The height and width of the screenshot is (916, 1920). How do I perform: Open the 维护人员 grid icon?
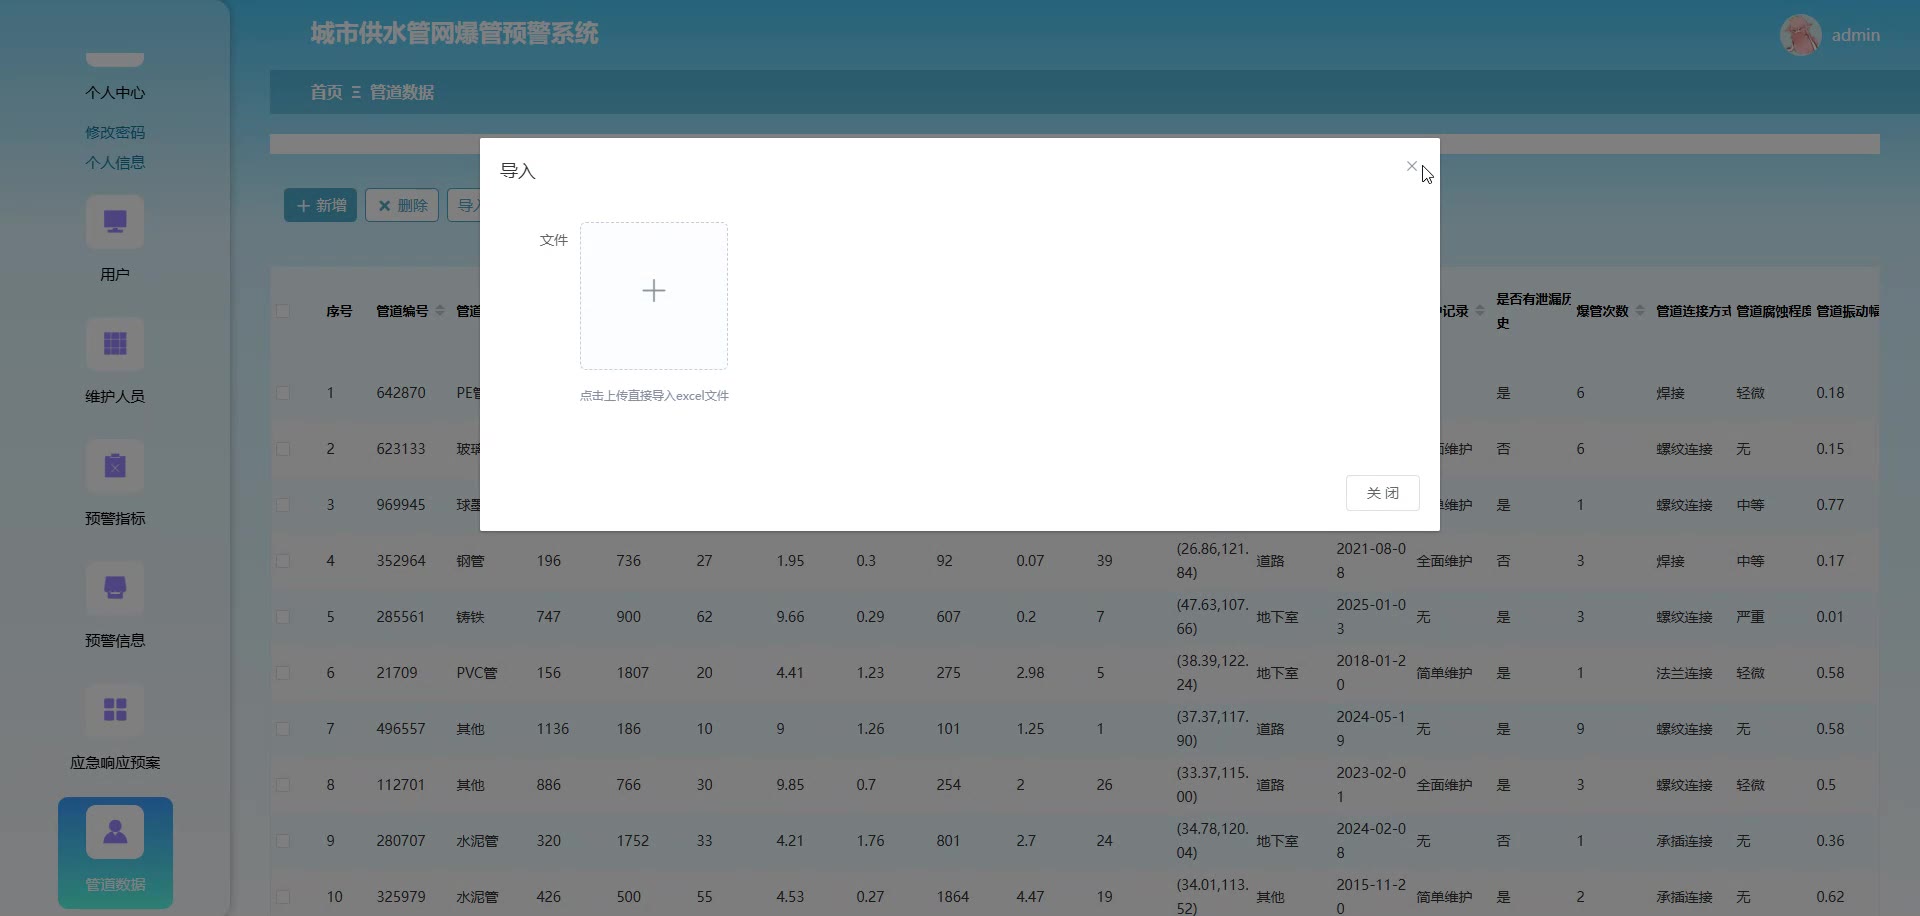pos(115,344)
